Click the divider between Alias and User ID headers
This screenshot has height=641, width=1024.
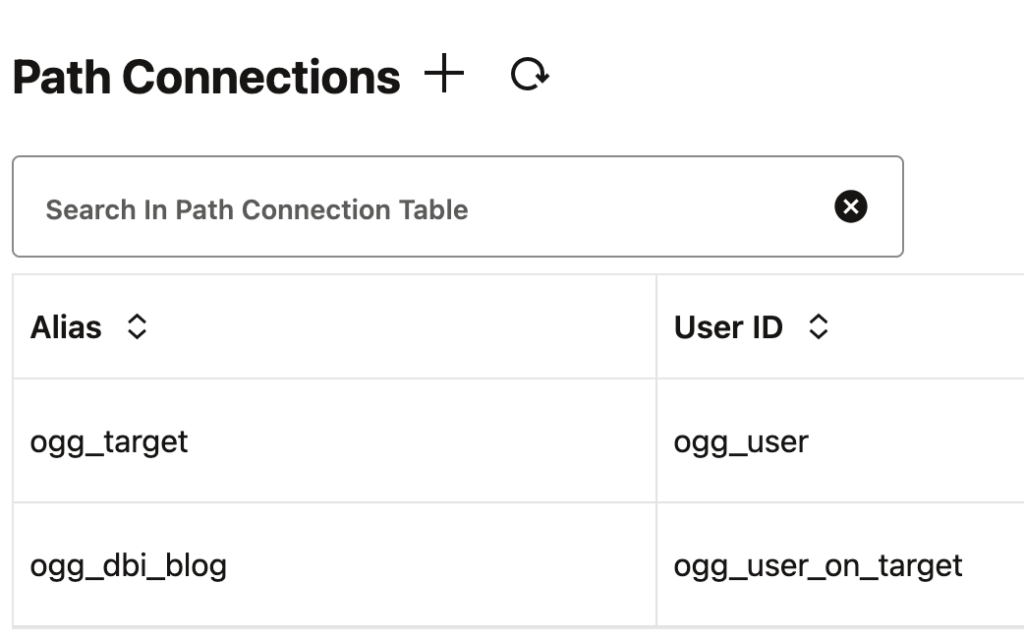[656, 326]
